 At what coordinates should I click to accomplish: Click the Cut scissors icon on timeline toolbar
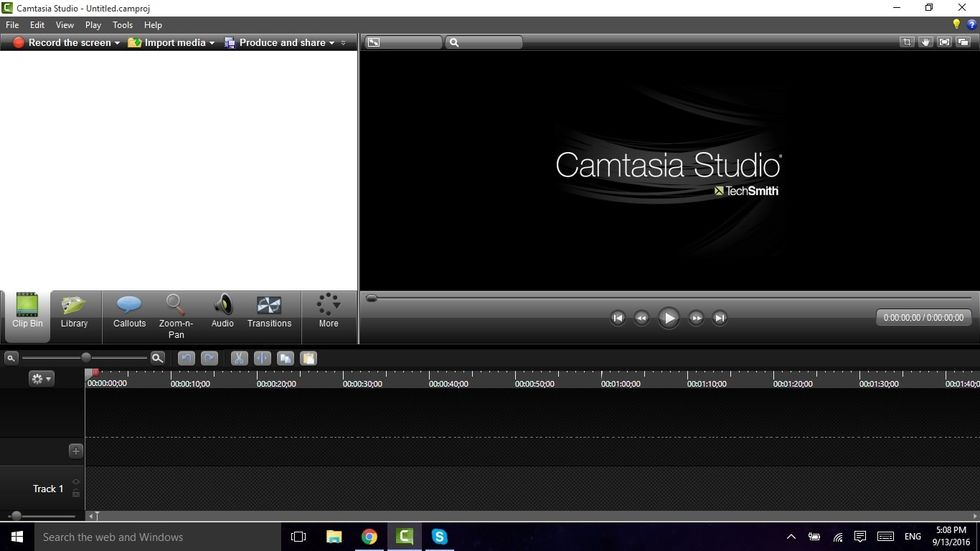pos(239,358)
